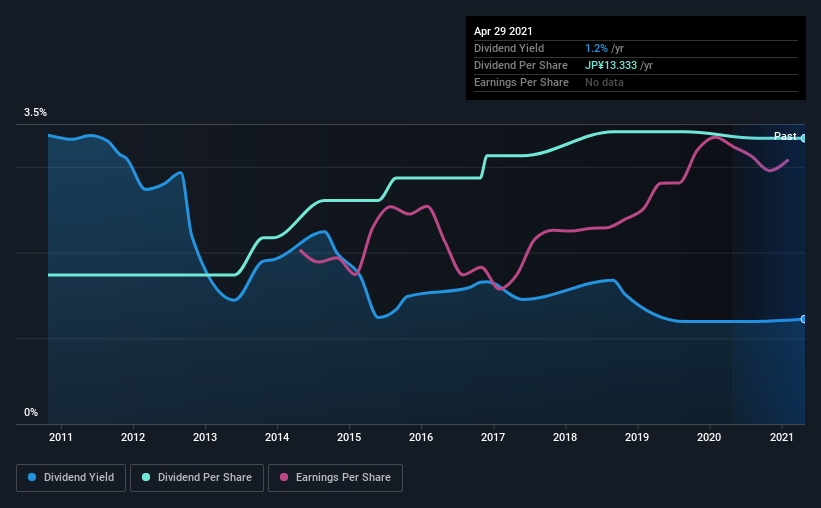821x508 pixels.
Task: Click the JP¥13.333 dividend per share value
Action: coord(611,65)
